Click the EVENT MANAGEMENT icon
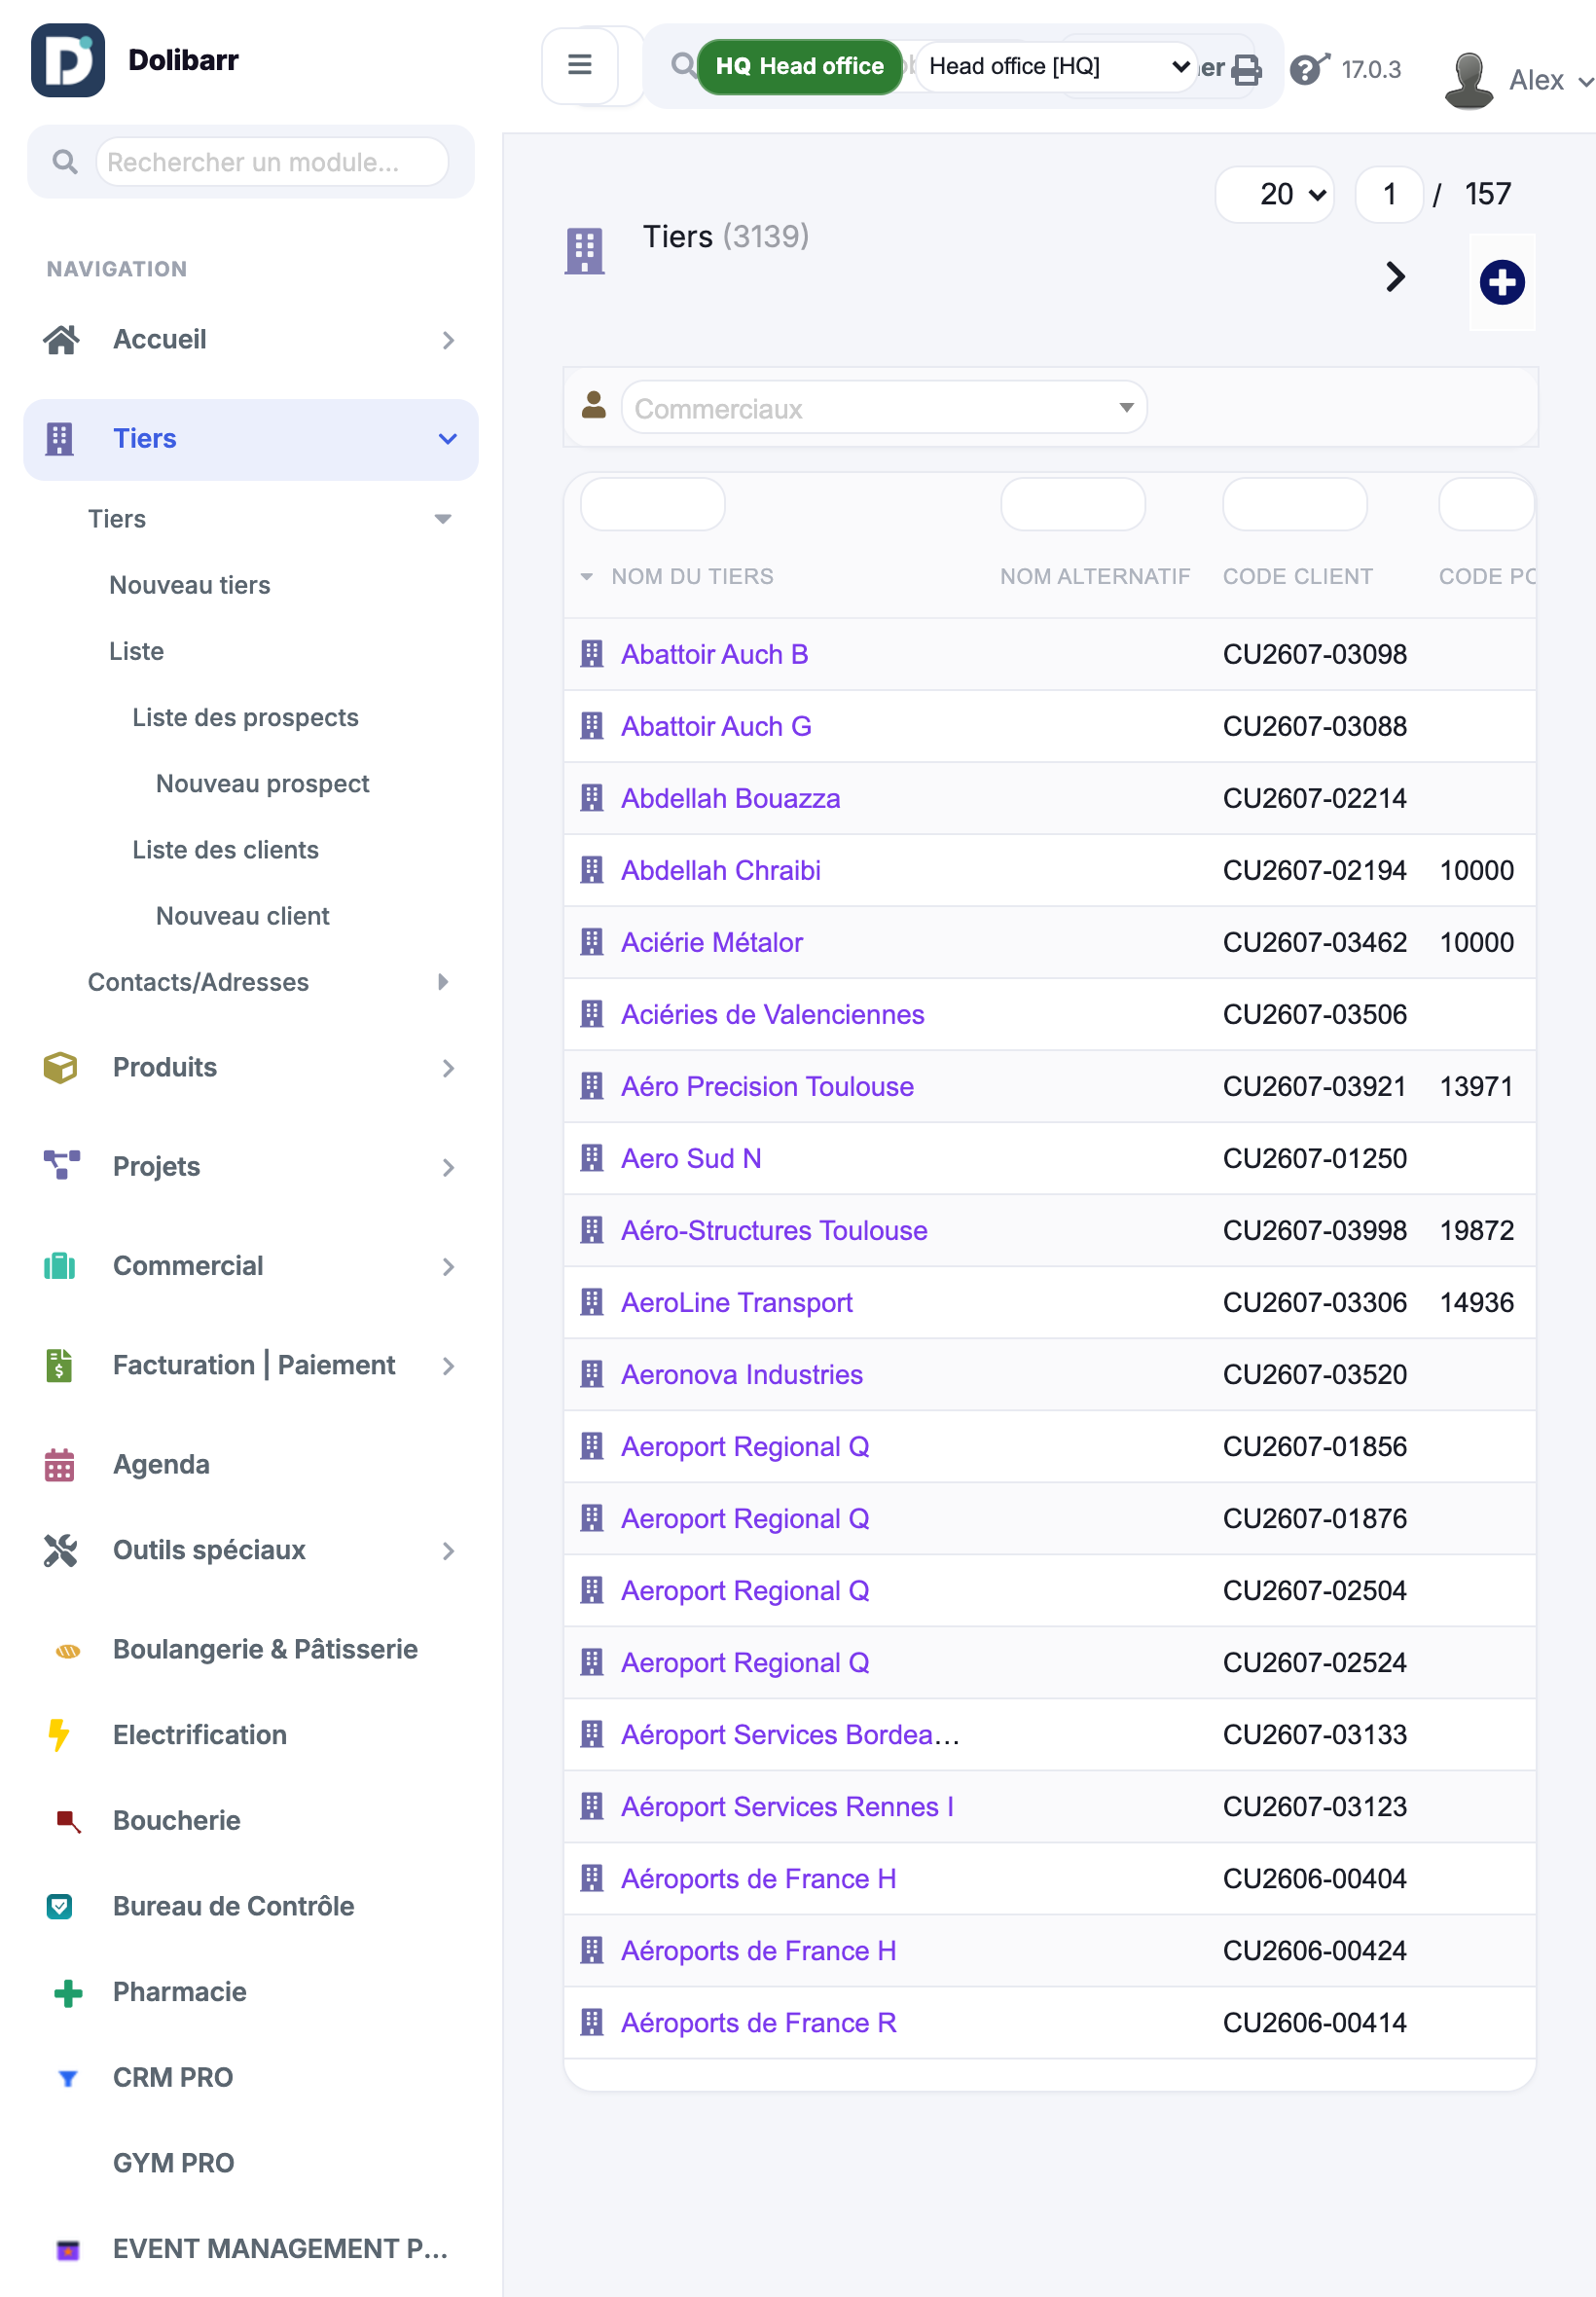Viewport: 1596px width, 2297px height. tap(68, 2250)
